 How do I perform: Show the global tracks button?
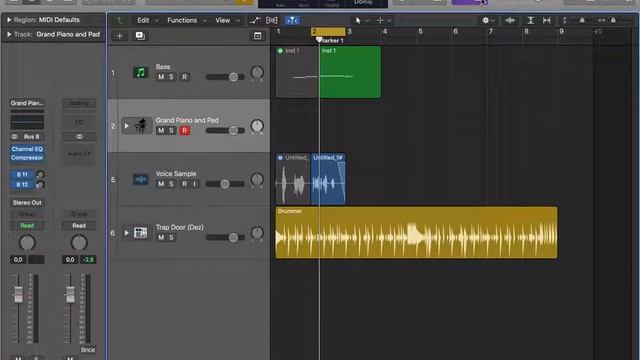click(x=258, y=36)
